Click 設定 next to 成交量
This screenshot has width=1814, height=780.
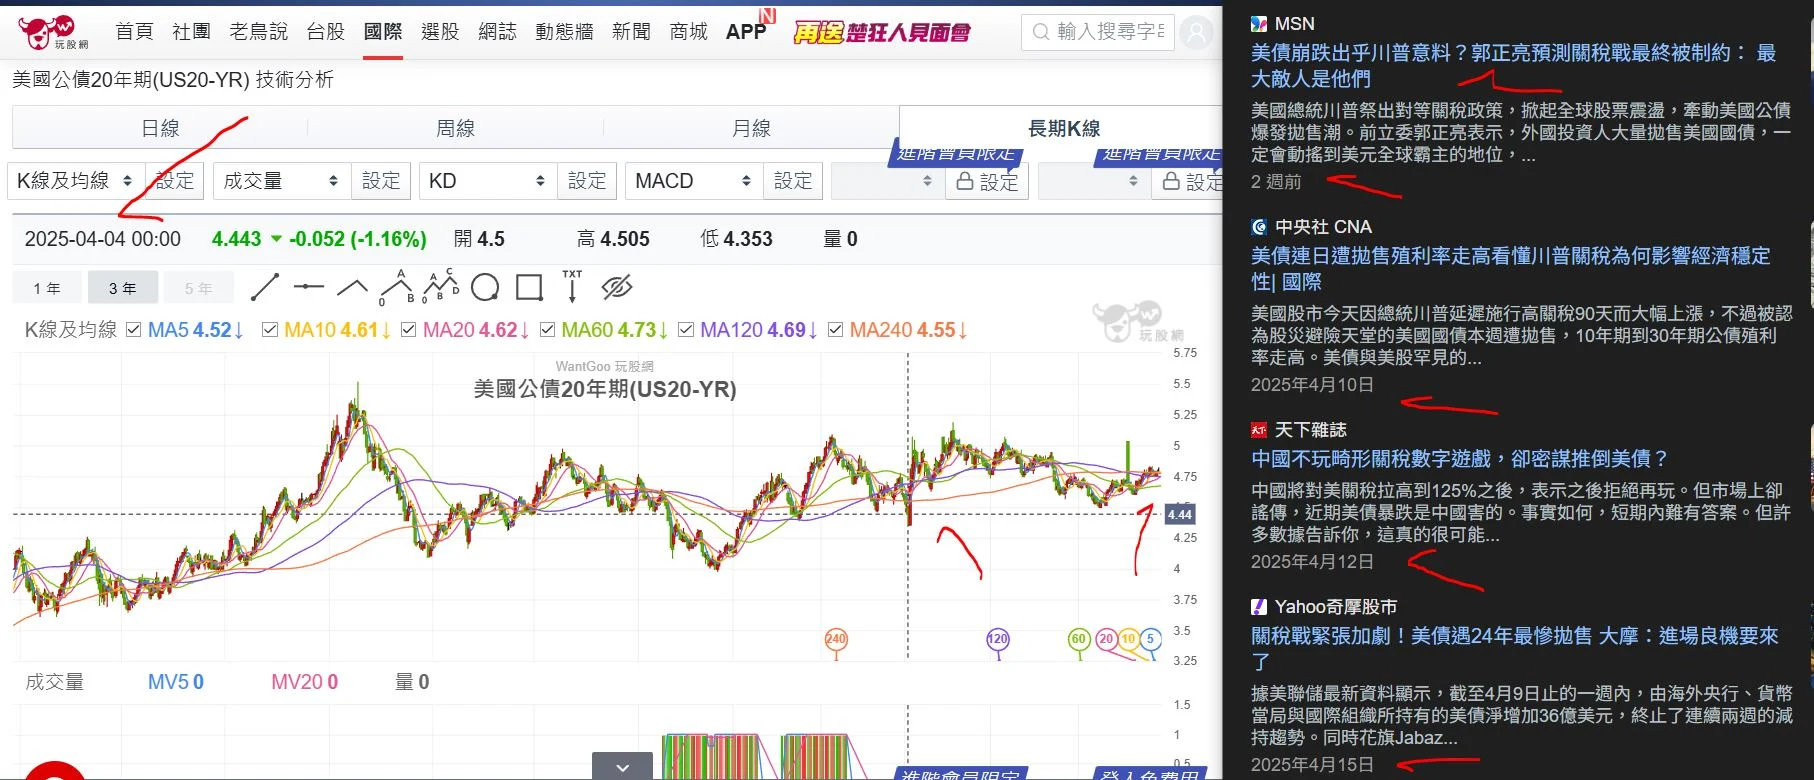[x=381, y=181]
